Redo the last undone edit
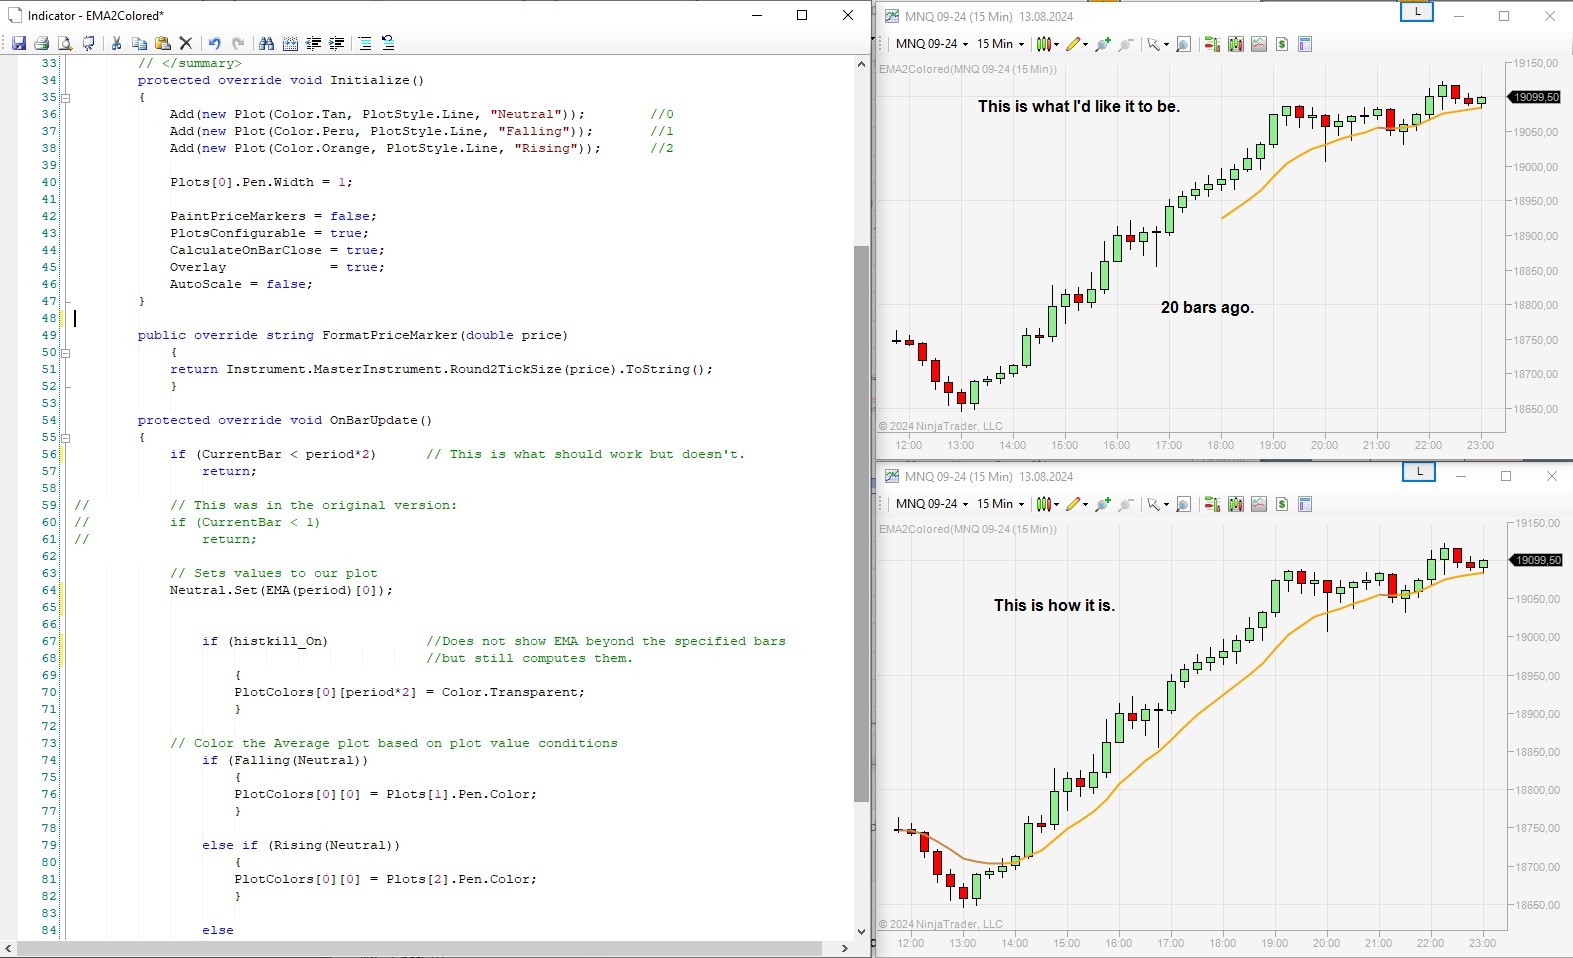The image size is (1573, 958). pyautogui.click(x=238, y=43)
